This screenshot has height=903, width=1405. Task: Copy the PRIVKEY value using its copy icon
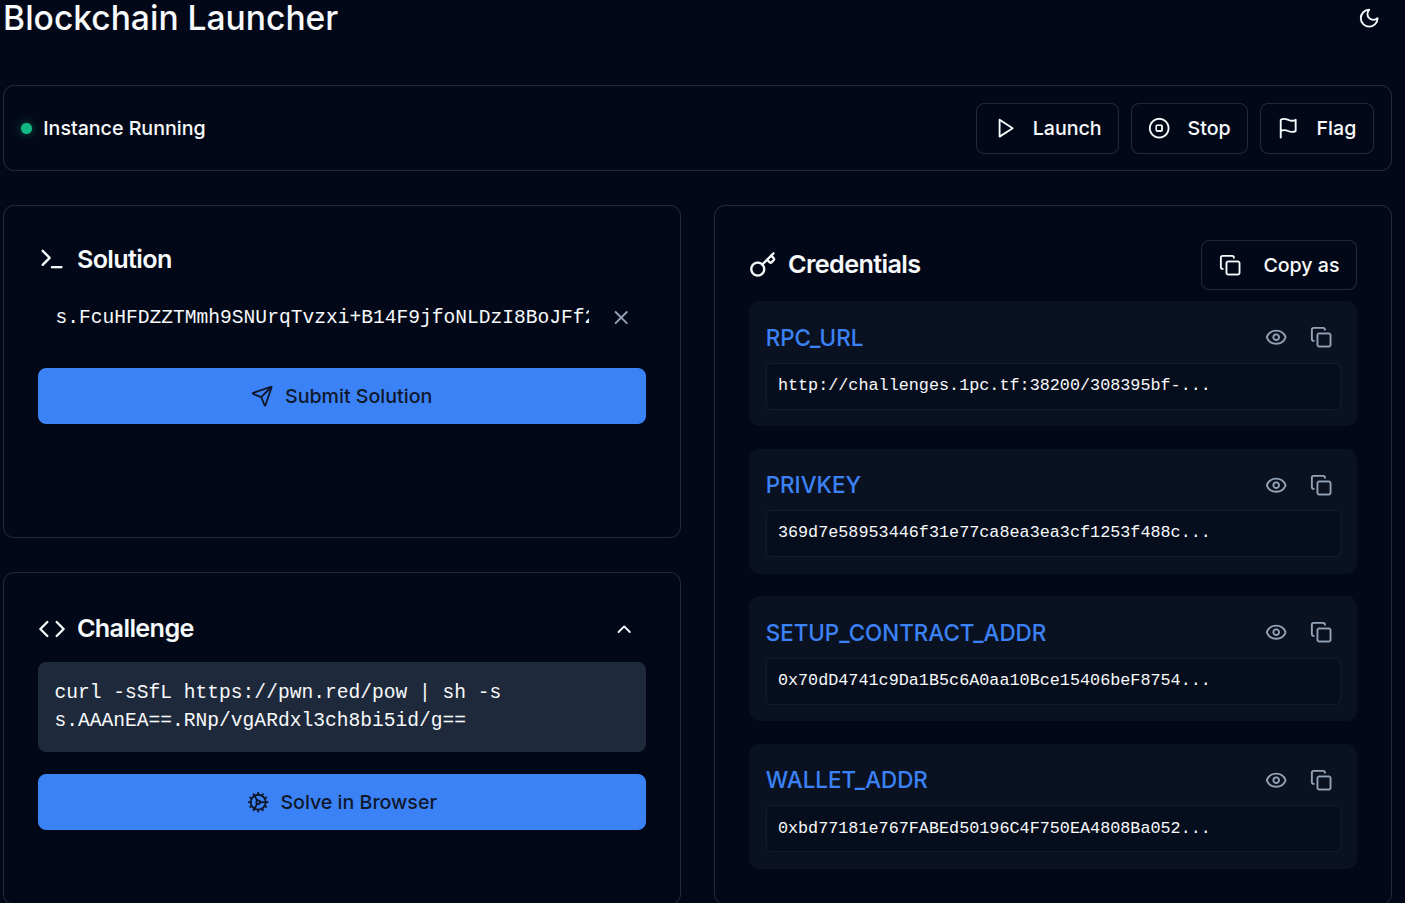click(x=1321, y=485)
